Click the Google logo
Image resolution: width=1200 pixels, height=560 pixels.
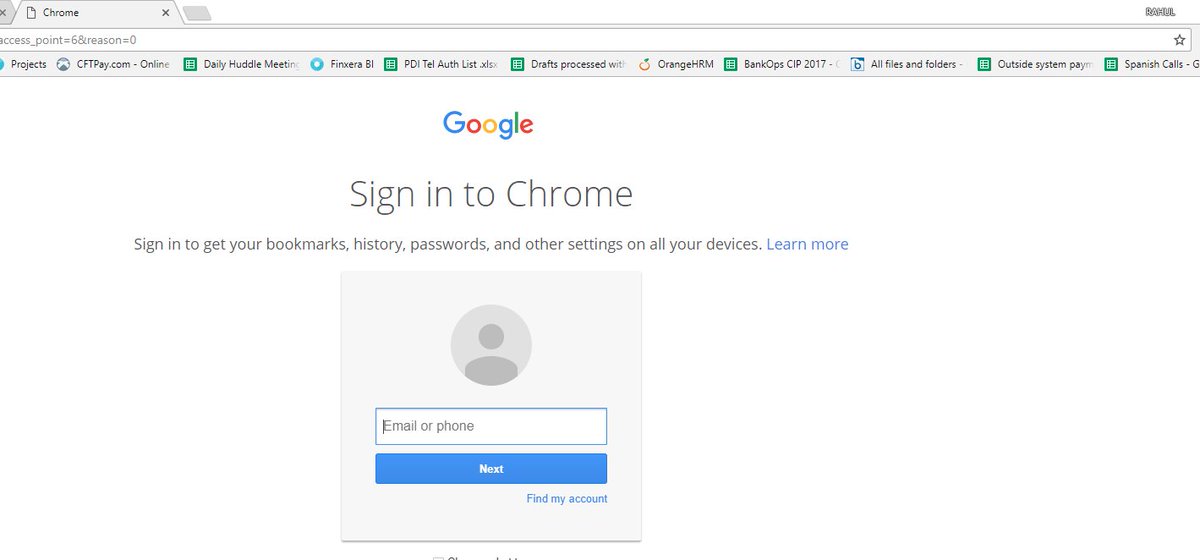coord(488,124)
